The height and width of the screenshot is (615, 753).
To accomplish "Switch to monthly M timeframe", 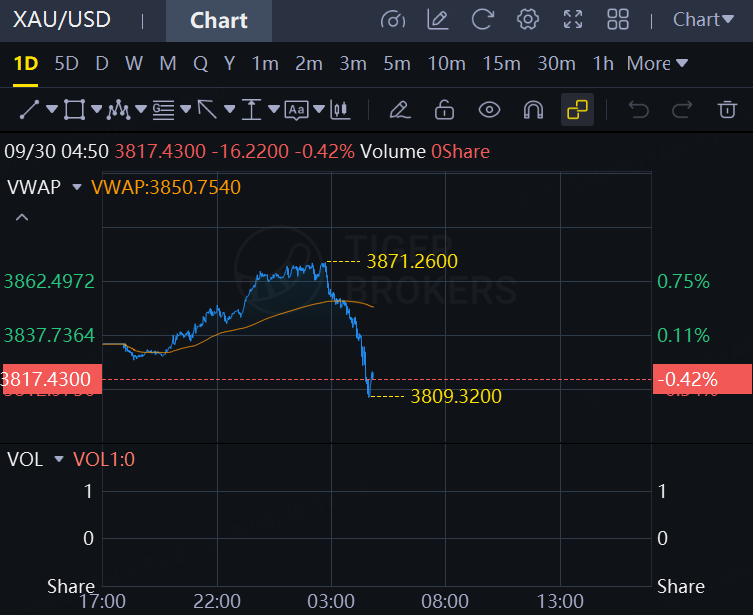I will coord(168,63).
